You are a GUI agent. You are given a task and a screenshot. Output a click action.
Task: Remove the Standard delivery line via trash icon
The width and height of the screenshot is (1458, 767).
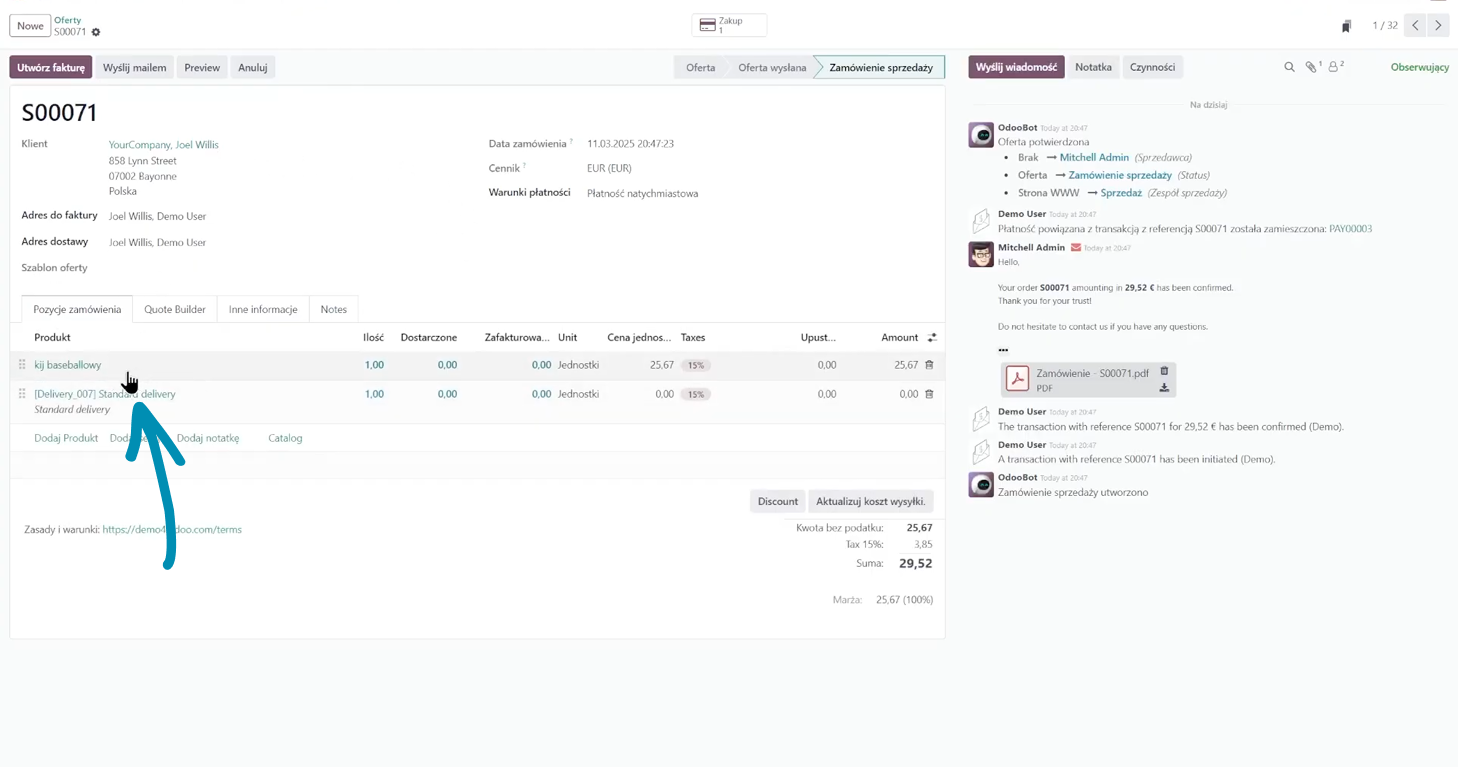click(x=929, y=394)
